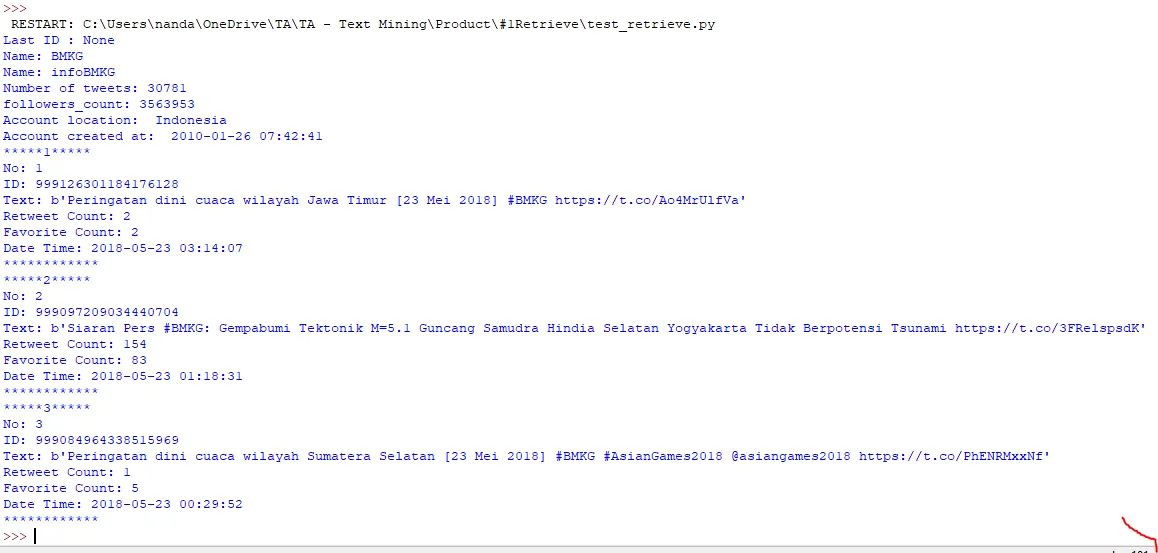
Task: Click the 'Retweet Count: 1' line
Action: click(x=66, y=473)
